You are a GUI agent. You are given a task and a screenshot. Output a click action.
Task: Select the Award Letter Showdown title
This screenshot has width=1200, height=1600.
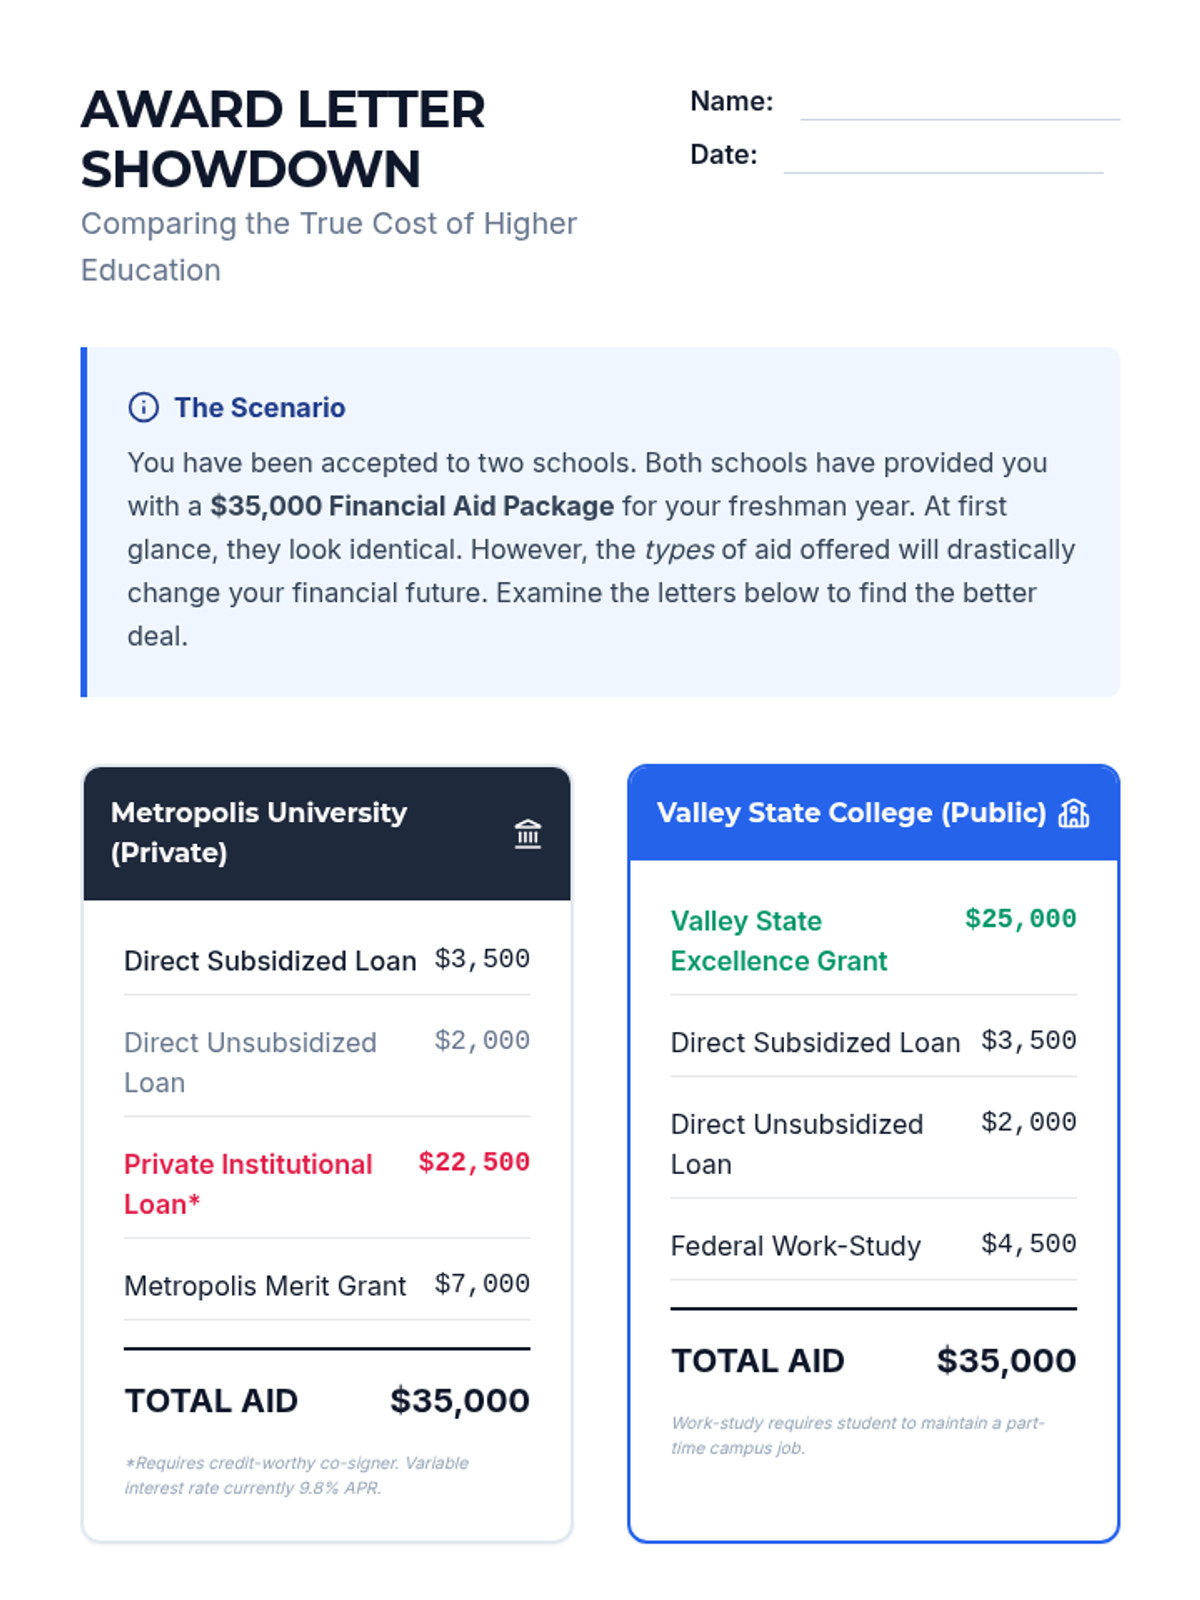tap(283, 138)
